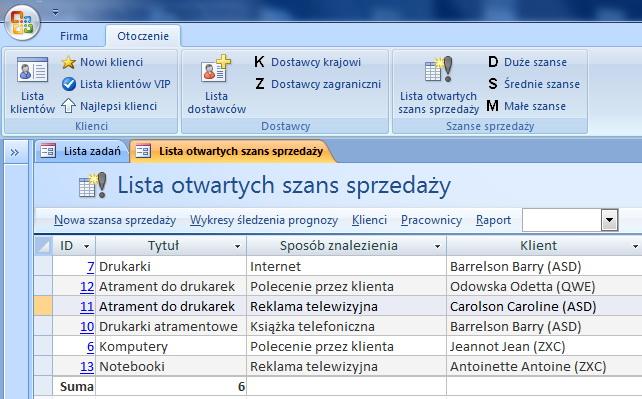Click the Komputery title cell

pos(171,347)
